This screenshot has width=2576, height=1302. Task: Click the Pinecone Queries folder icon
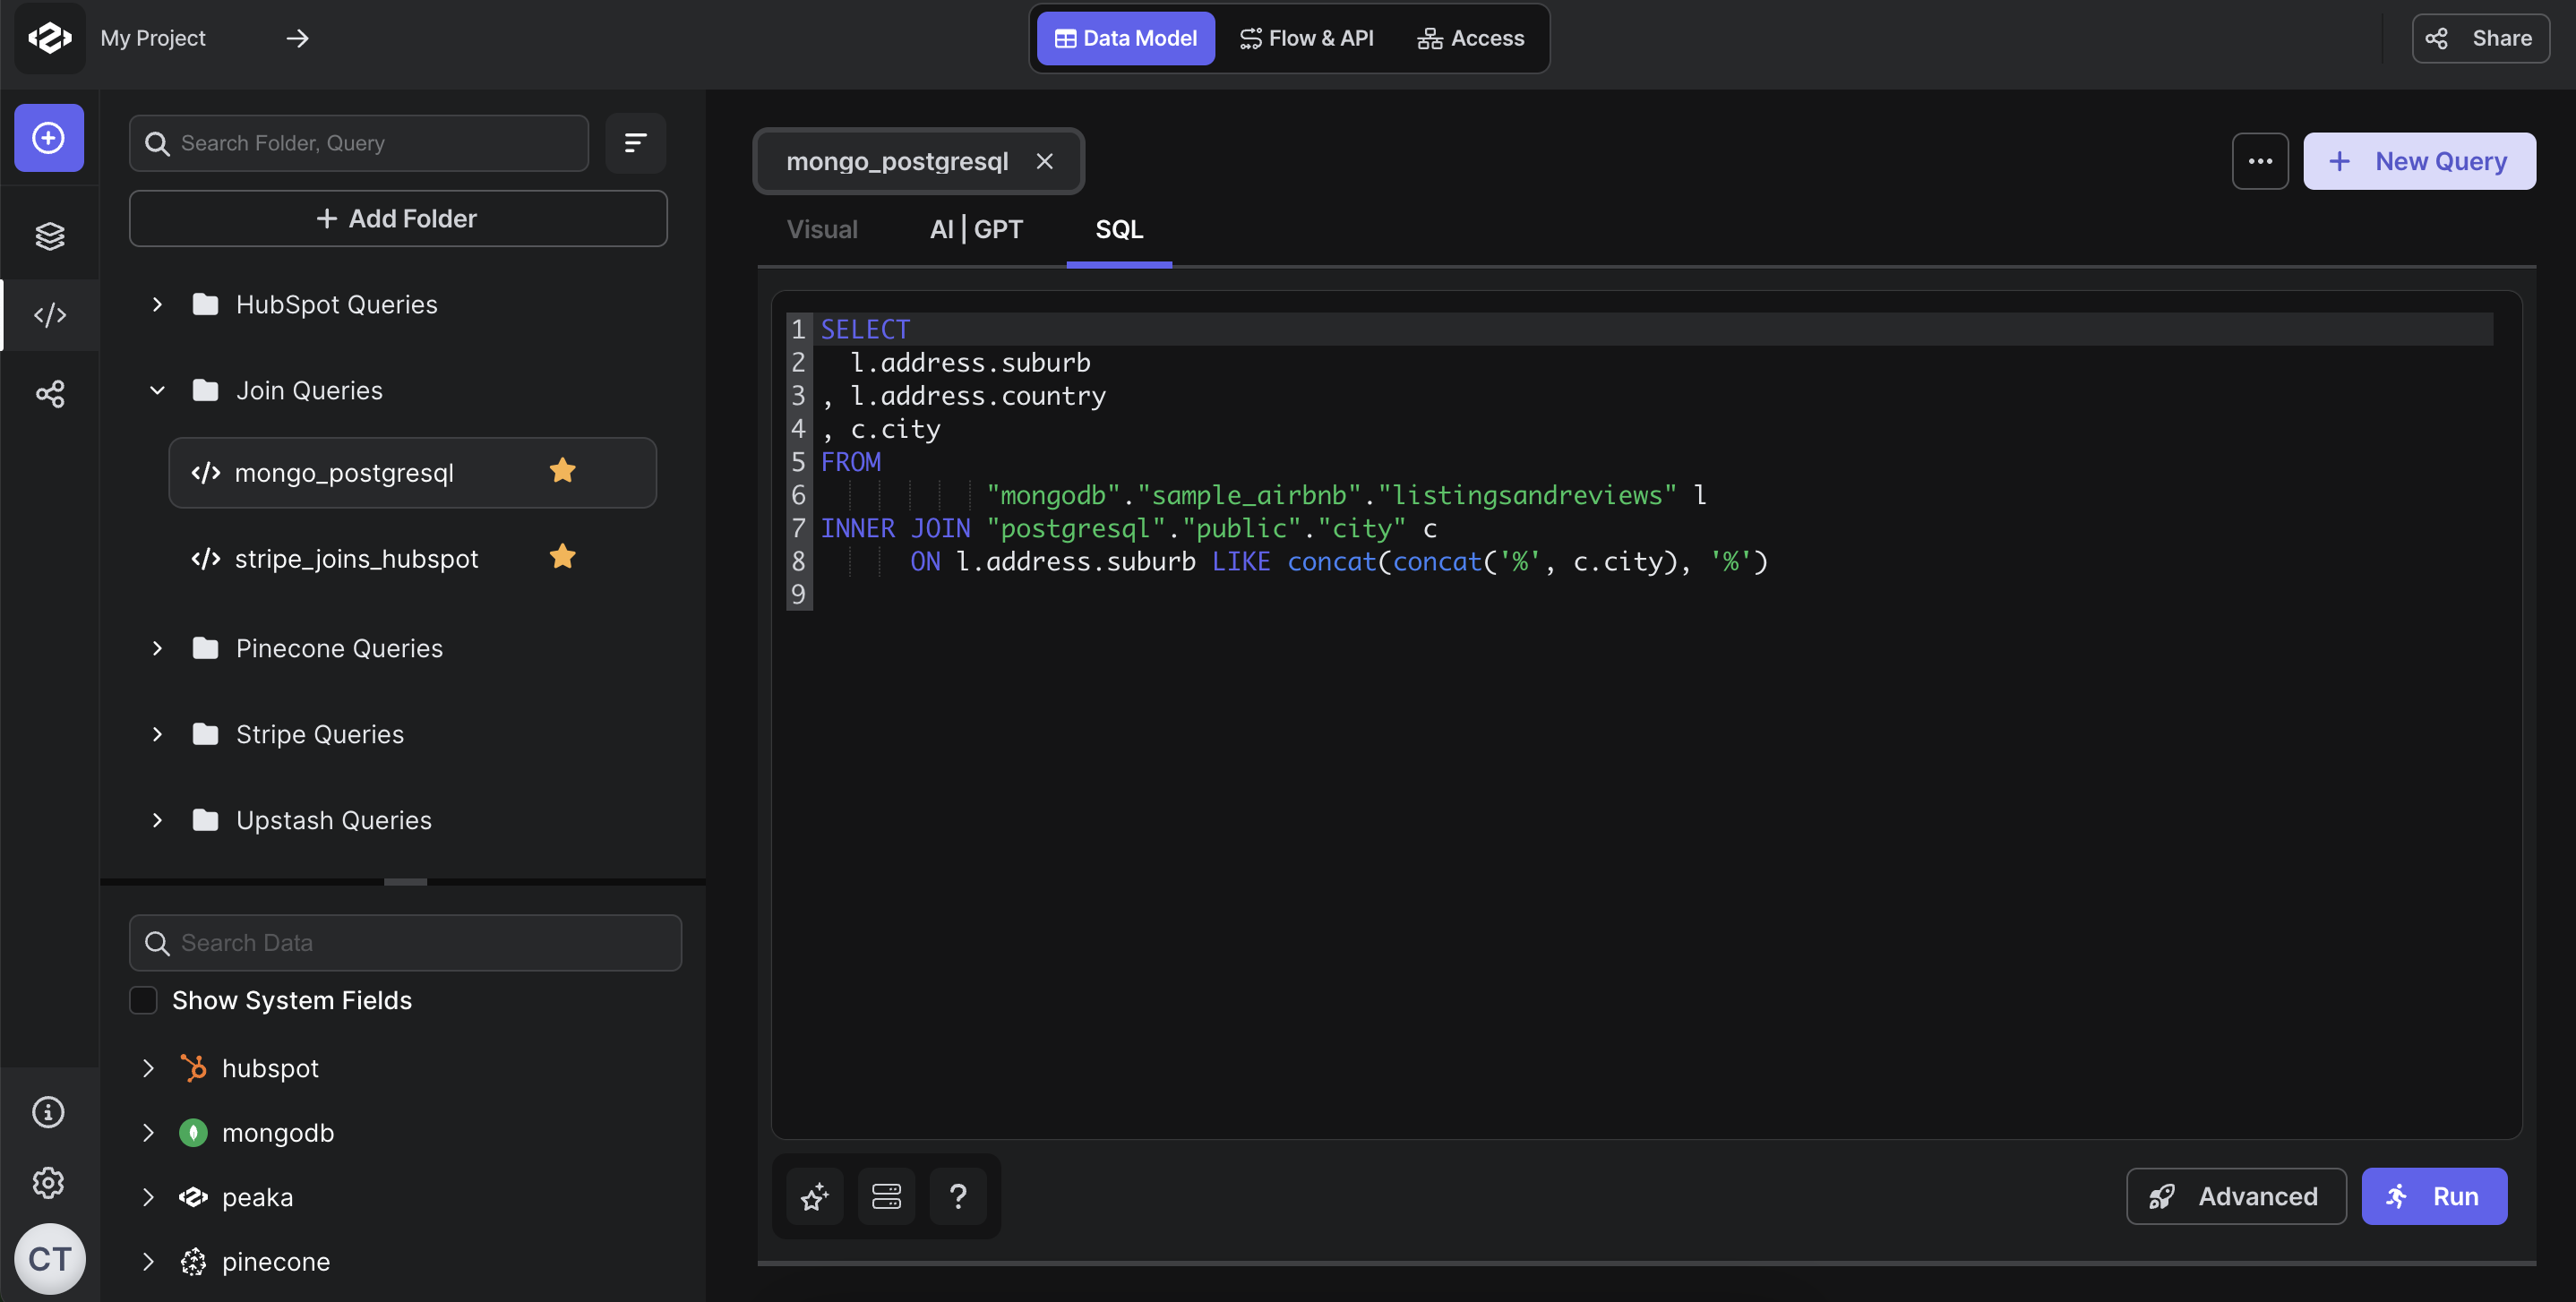coord(205,648)
